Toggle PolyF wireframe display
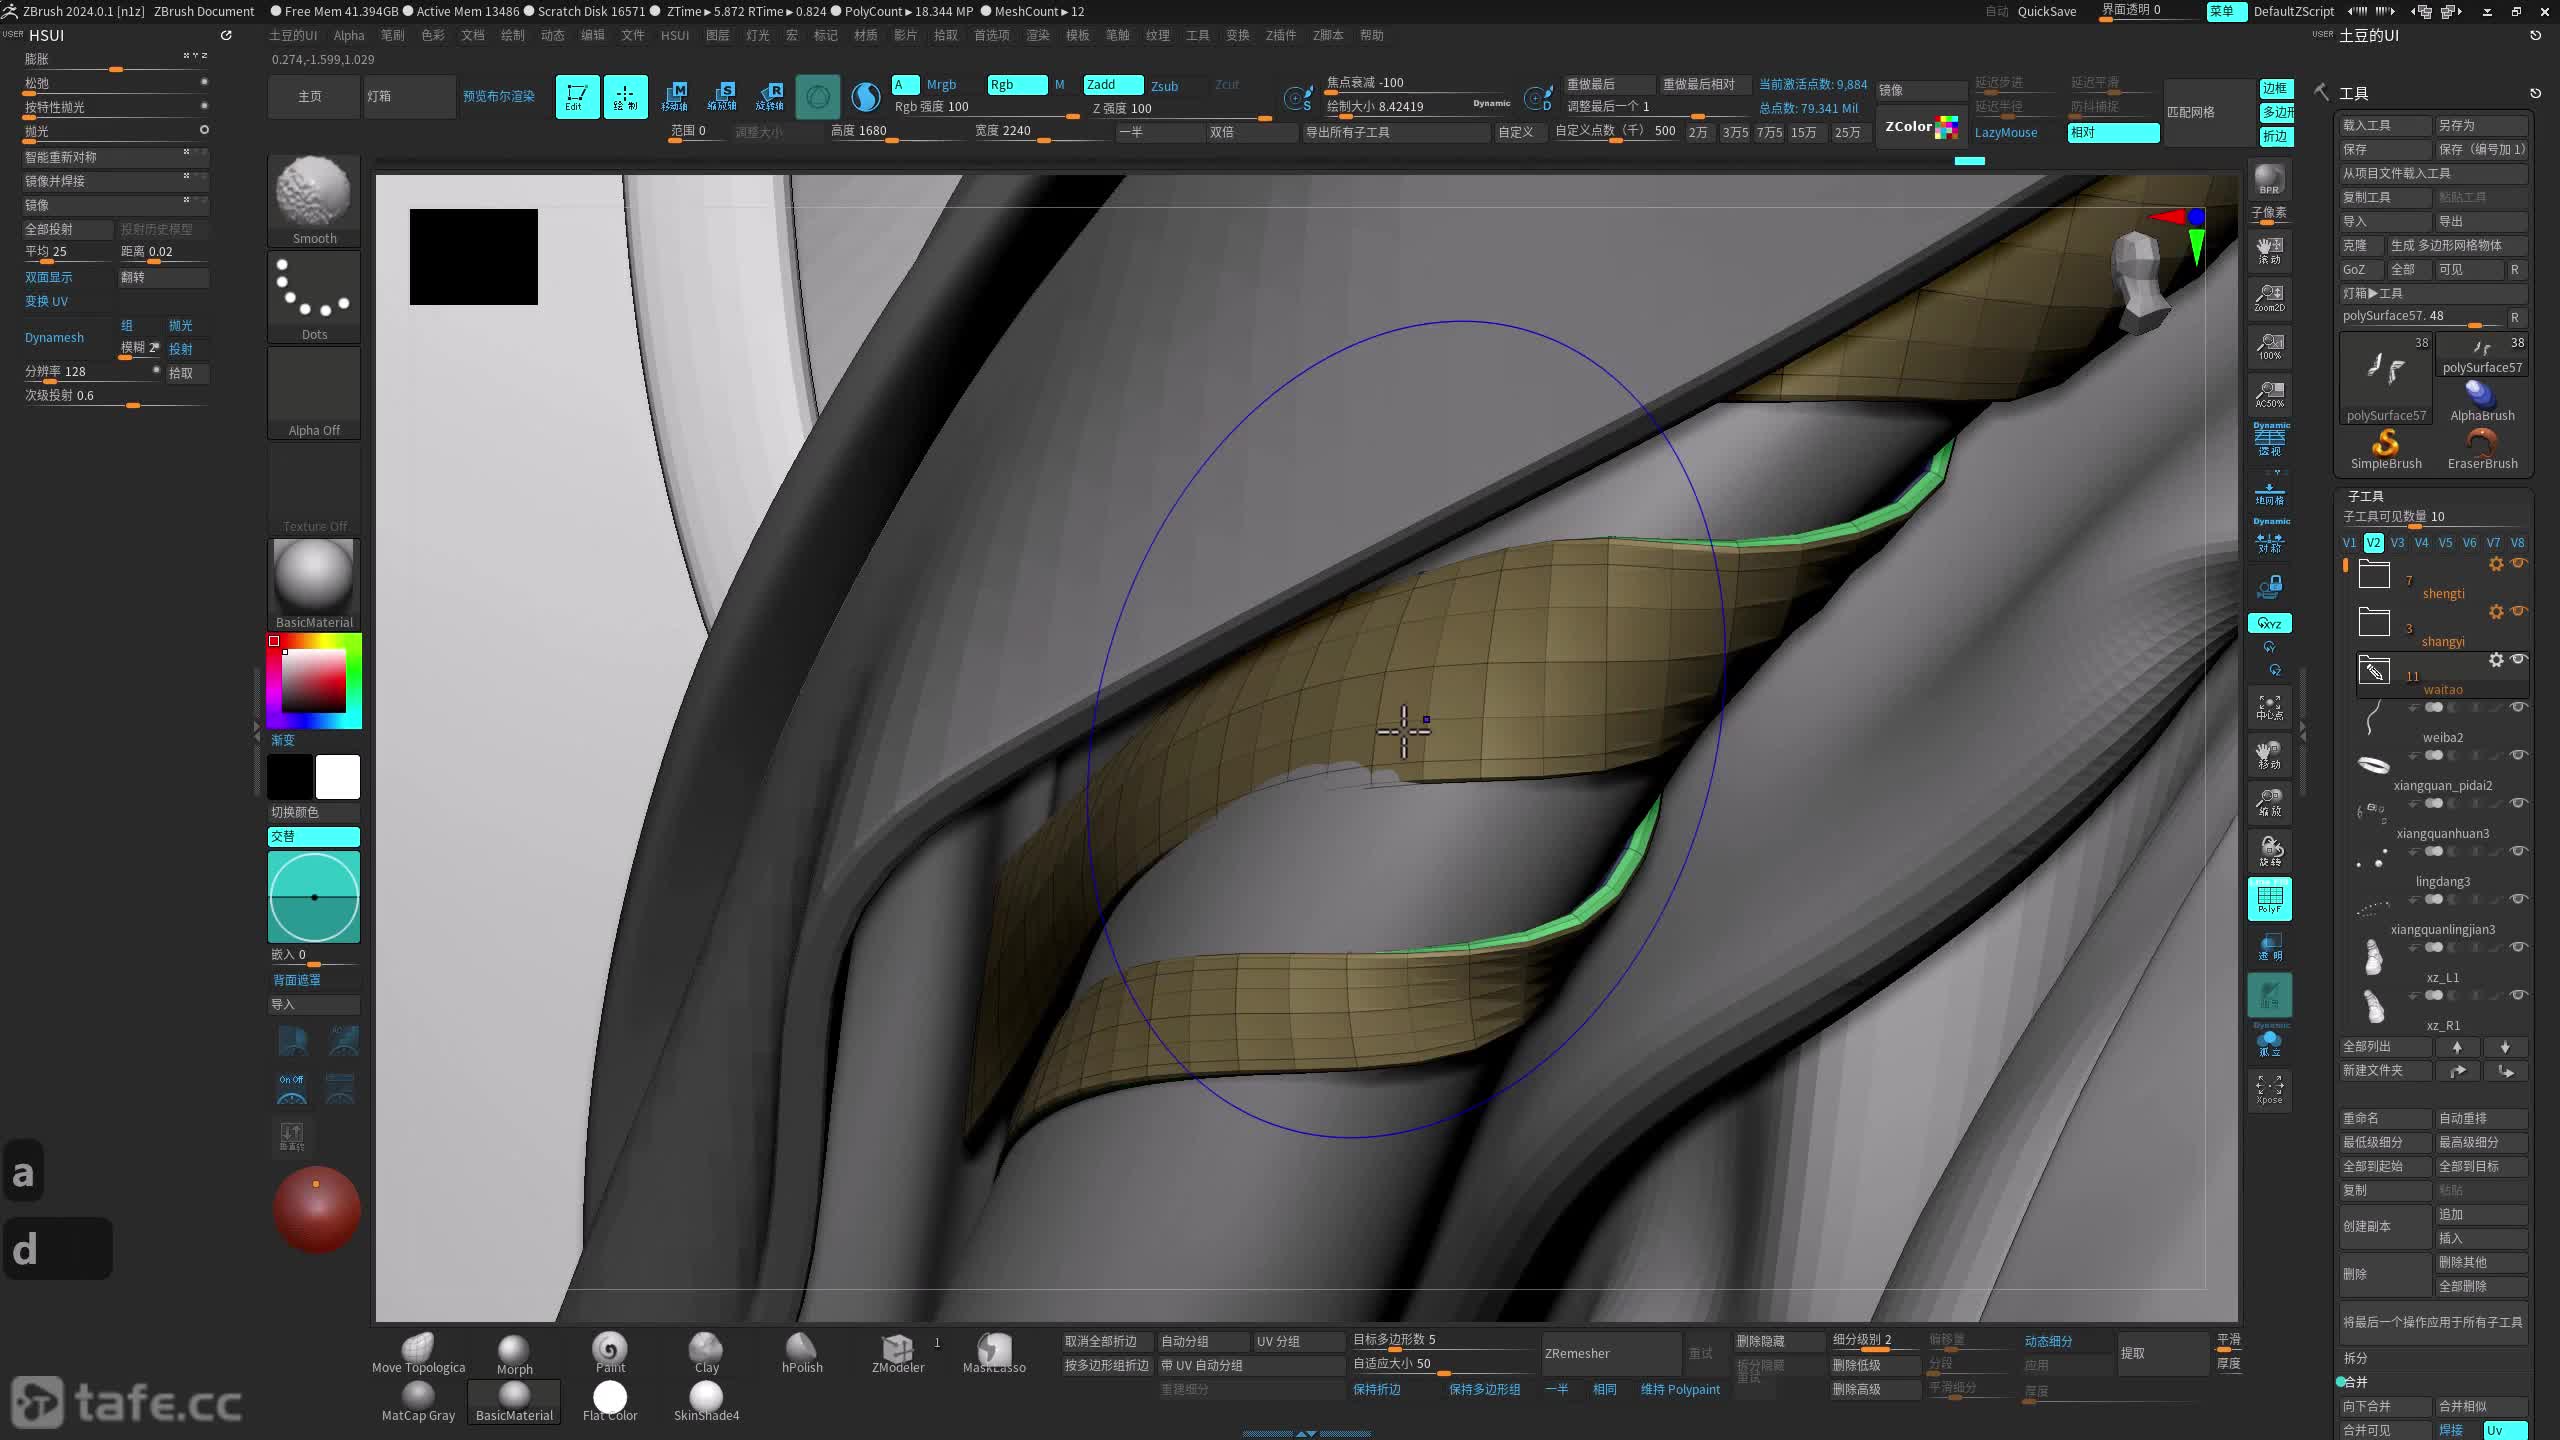This screenshot has width=2560, height=1440. [2269, 898]
